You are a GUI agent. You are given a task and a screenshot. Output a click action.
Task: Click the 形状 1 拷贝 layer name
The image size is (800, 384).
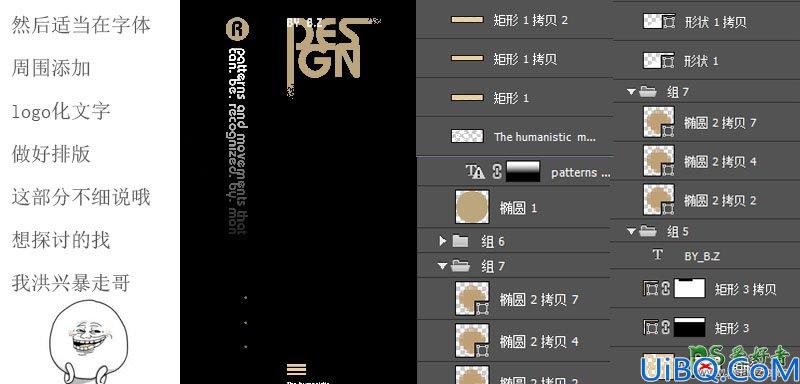[x=715, y=22]
